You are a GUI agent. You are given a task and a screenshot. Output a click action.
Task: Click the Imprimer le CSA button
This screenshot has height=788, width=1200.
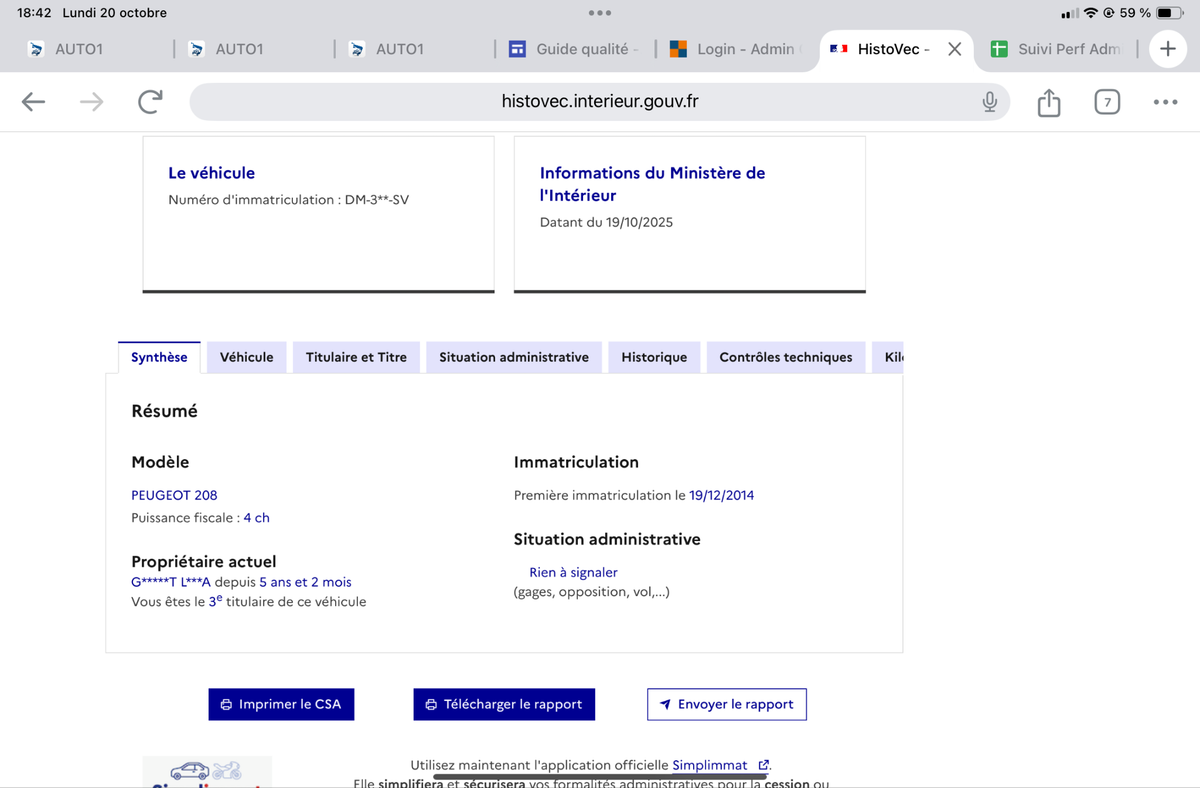tap(281, 704)
